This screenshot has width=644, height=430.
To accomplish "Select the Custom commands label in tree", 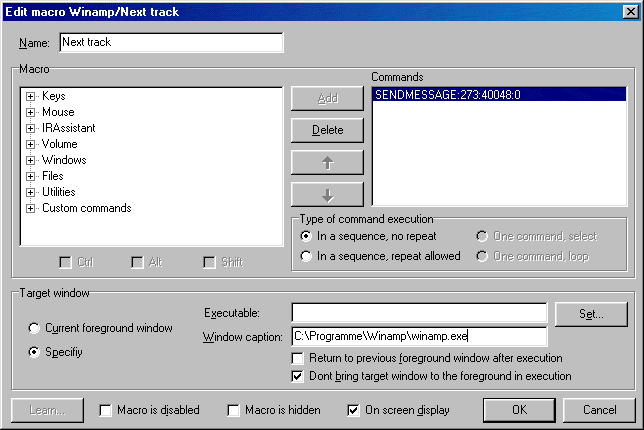I will click(x=87, y=208).
